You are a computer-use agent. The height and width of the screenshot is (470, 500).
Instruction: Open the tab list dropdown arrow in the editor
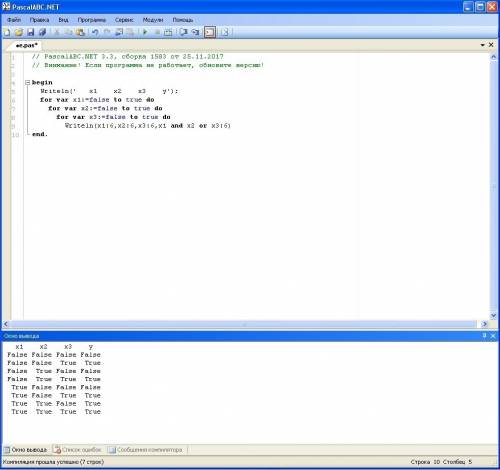[x=482, y=45]
